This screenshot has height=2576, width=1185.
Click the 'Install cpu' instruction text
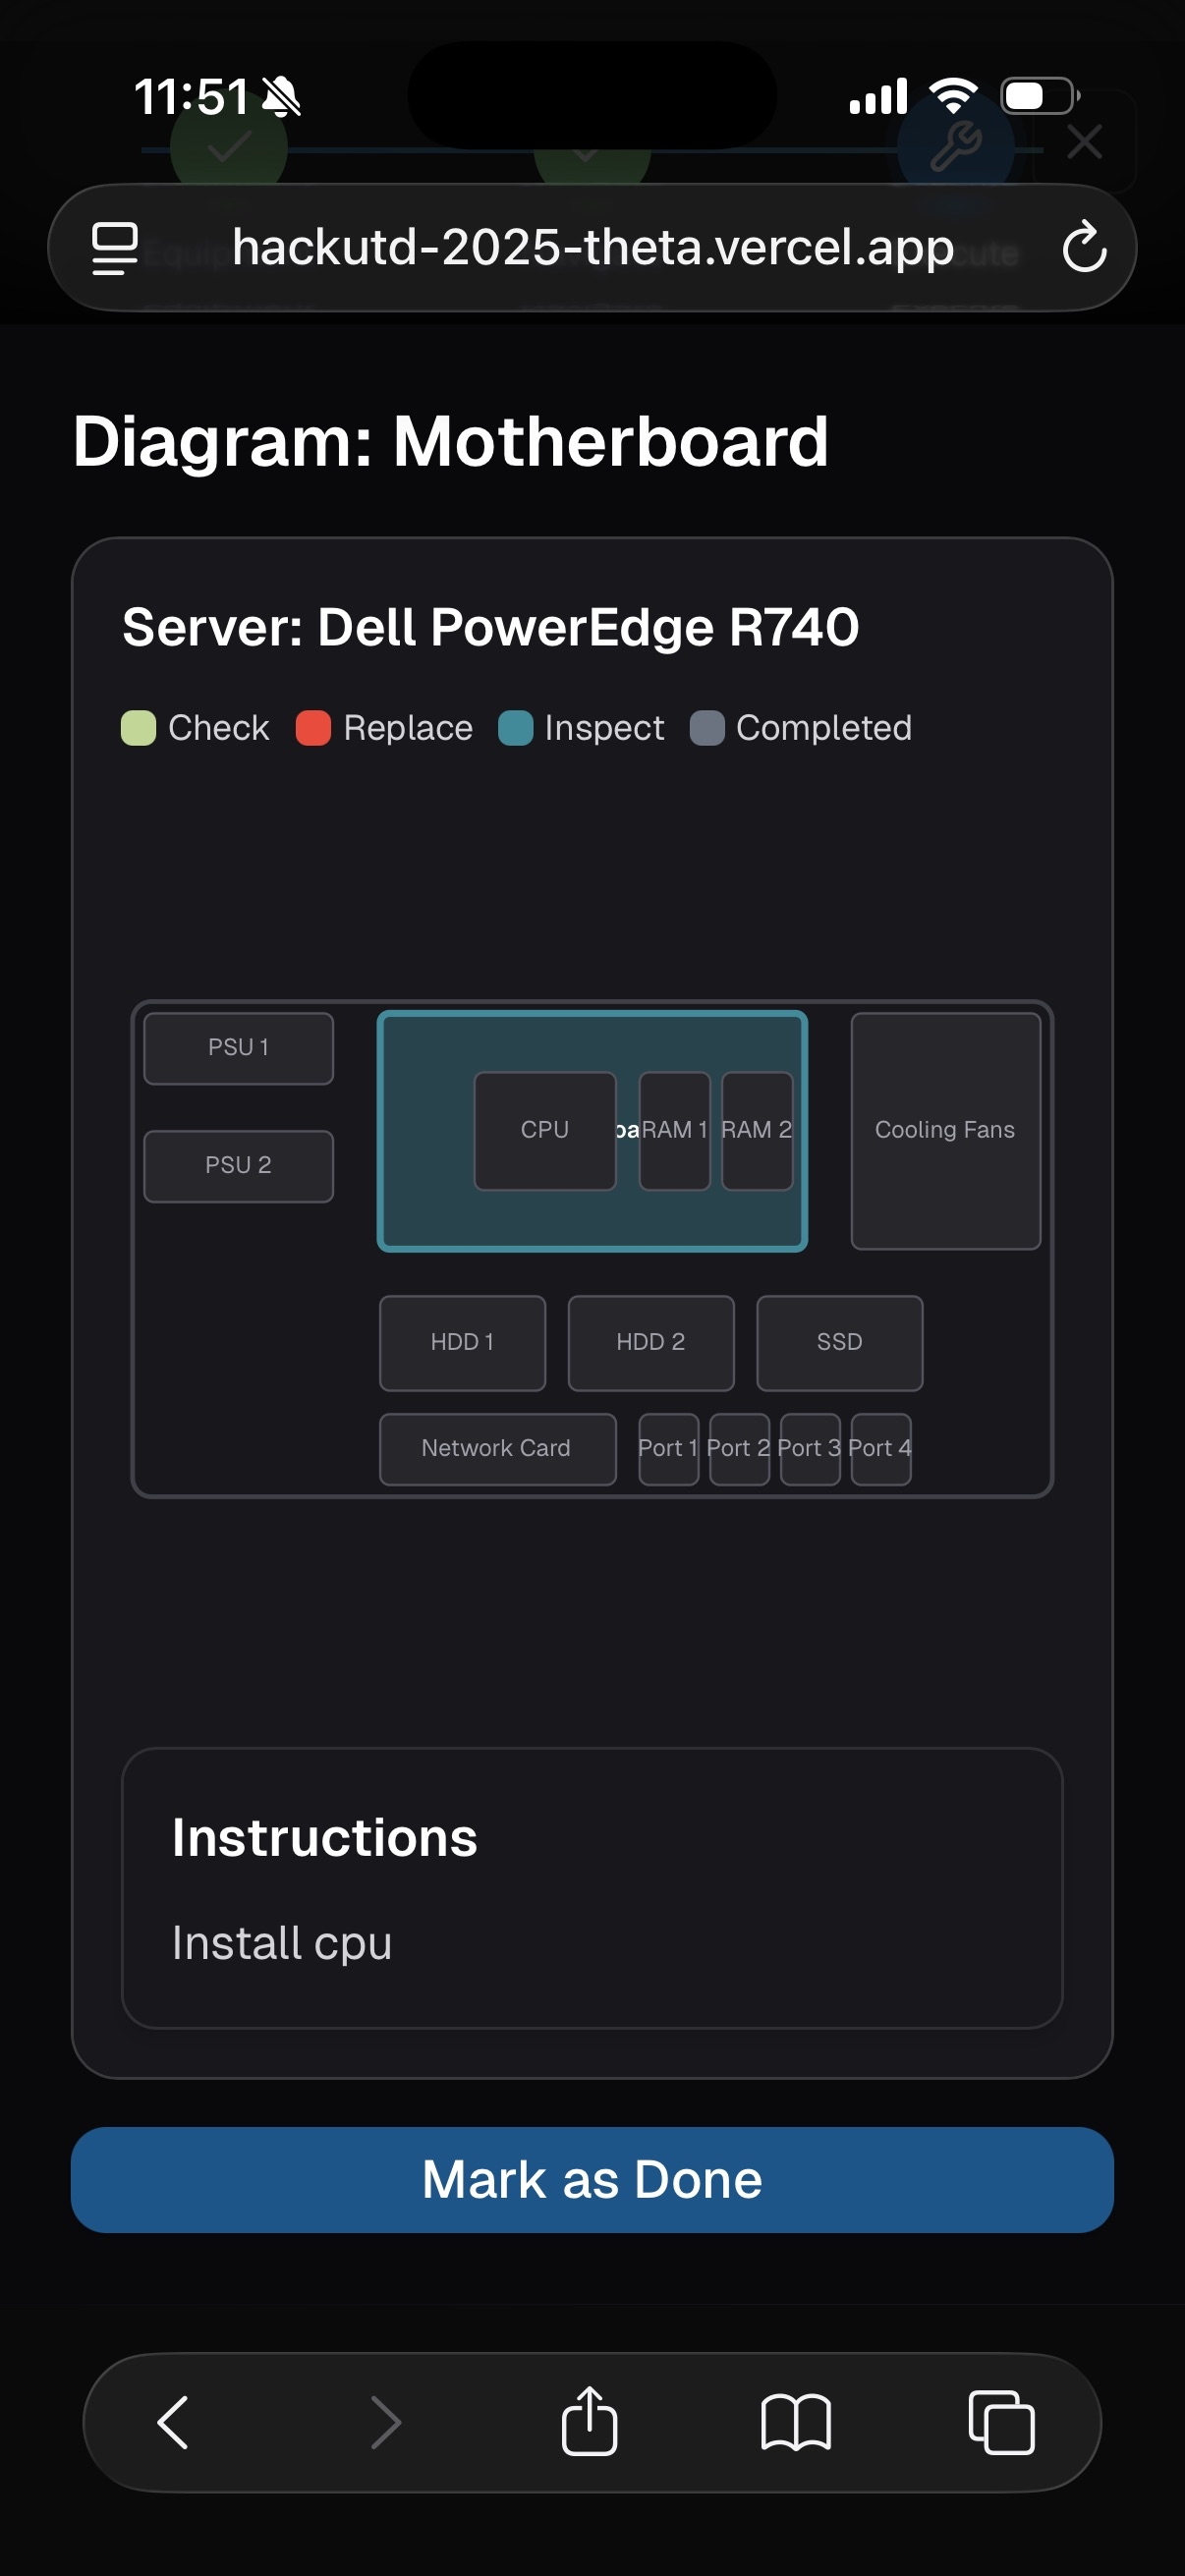pos(282,1943)
